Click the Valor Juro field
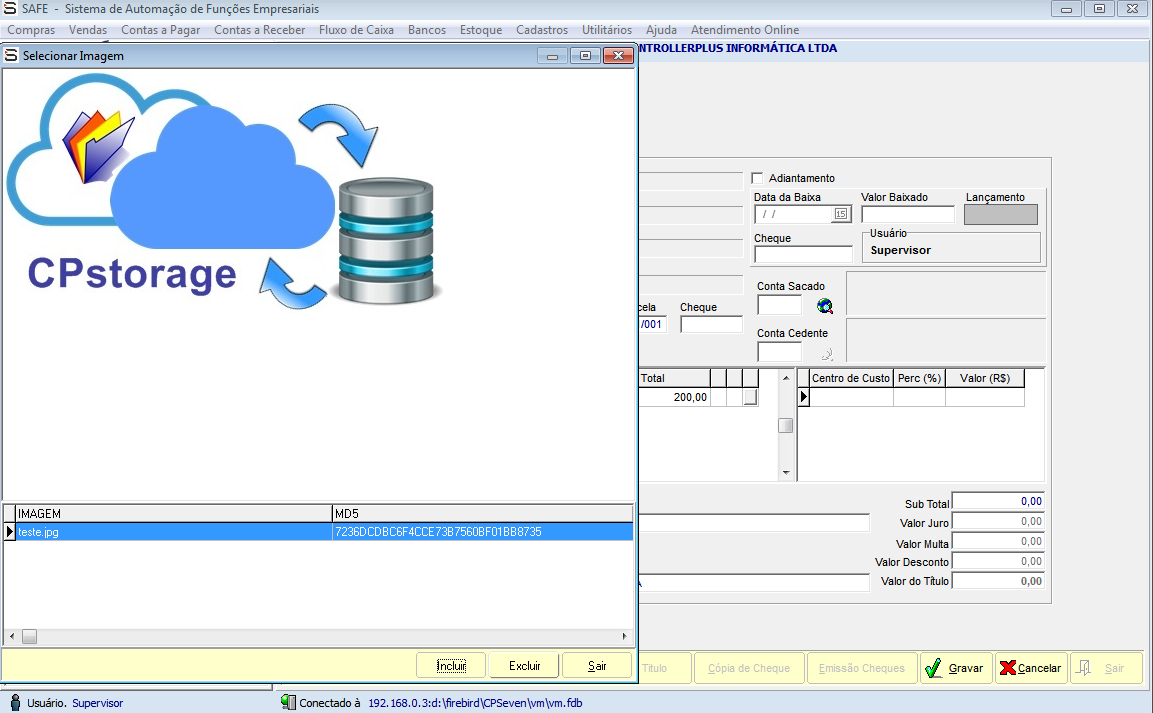1153x713 pixels. pyautogui.click(x=998, y=521)
